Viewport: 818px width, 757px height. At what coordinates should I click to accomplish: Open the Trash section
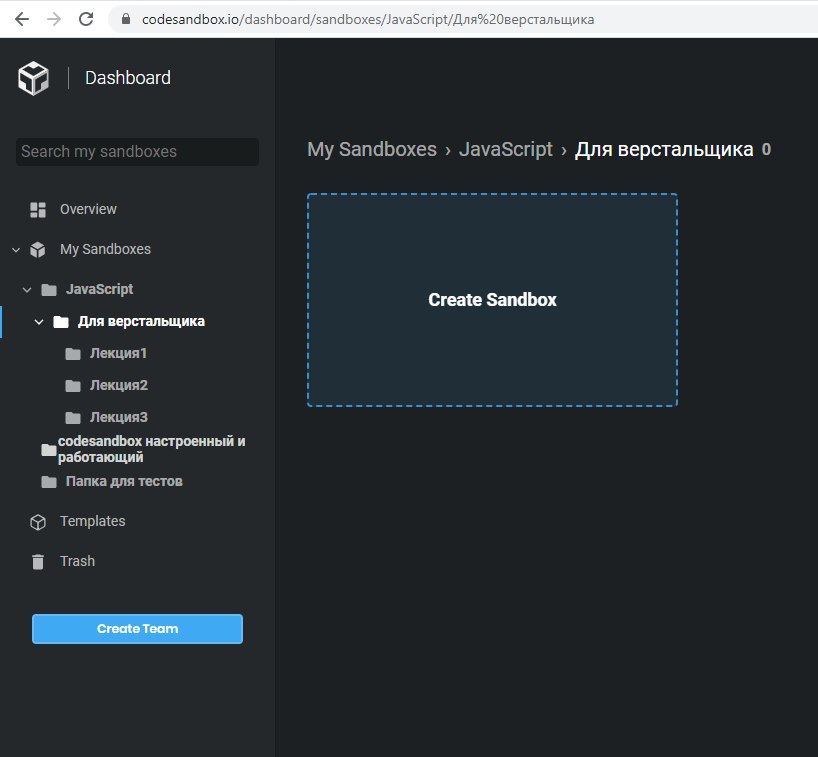click(x=77, y=561)
